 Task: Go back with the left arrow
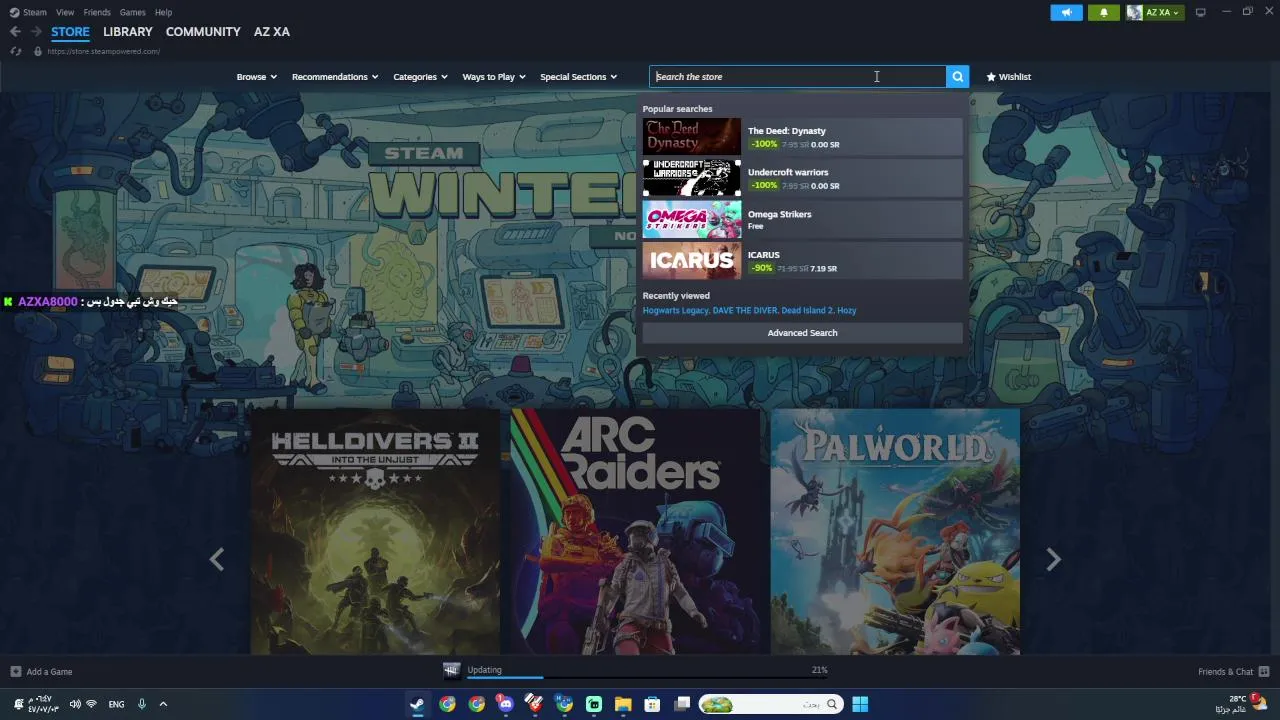15,32
